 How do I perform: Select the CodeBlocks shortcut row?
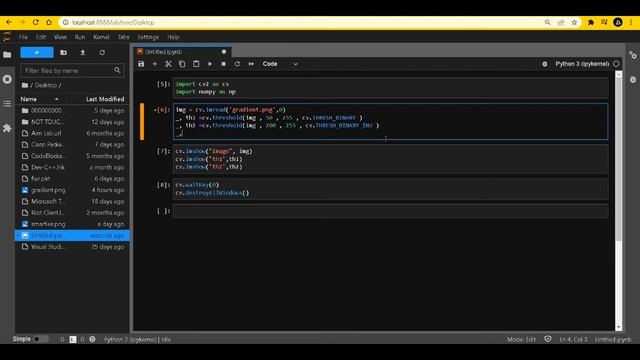72,156
